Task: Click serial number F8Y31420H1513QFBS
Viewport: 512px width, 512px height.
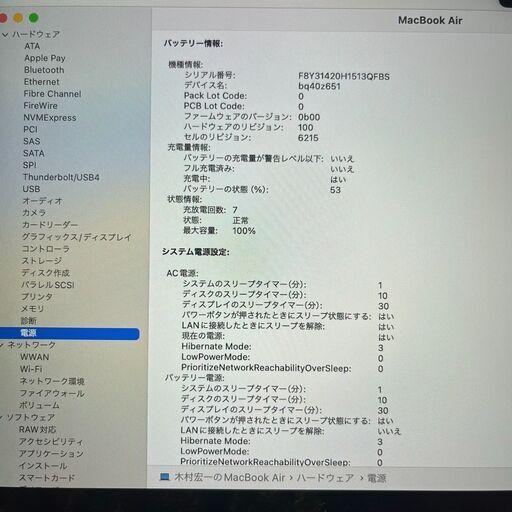Action: coord(344,77)
